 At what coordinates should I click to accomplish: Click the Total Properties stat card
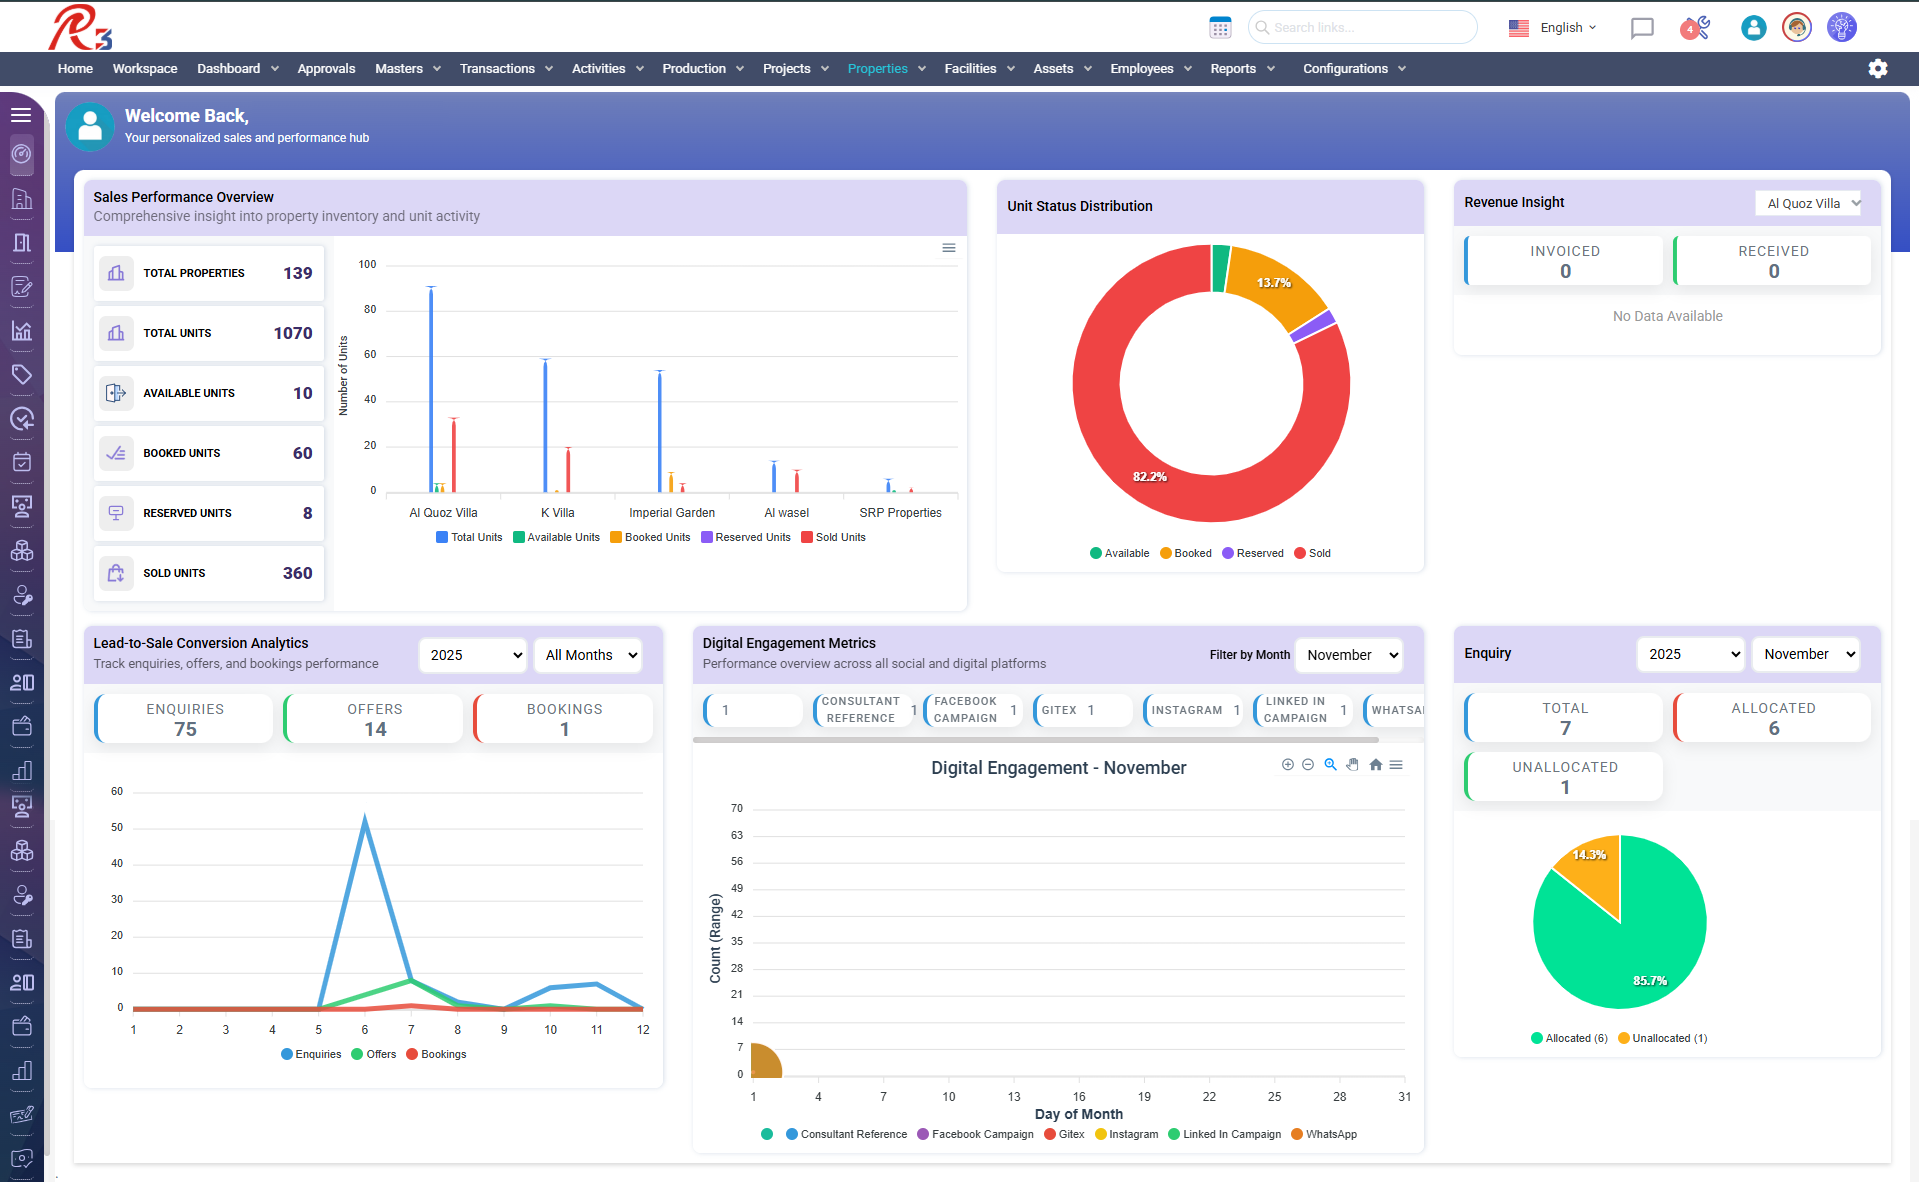209,273
